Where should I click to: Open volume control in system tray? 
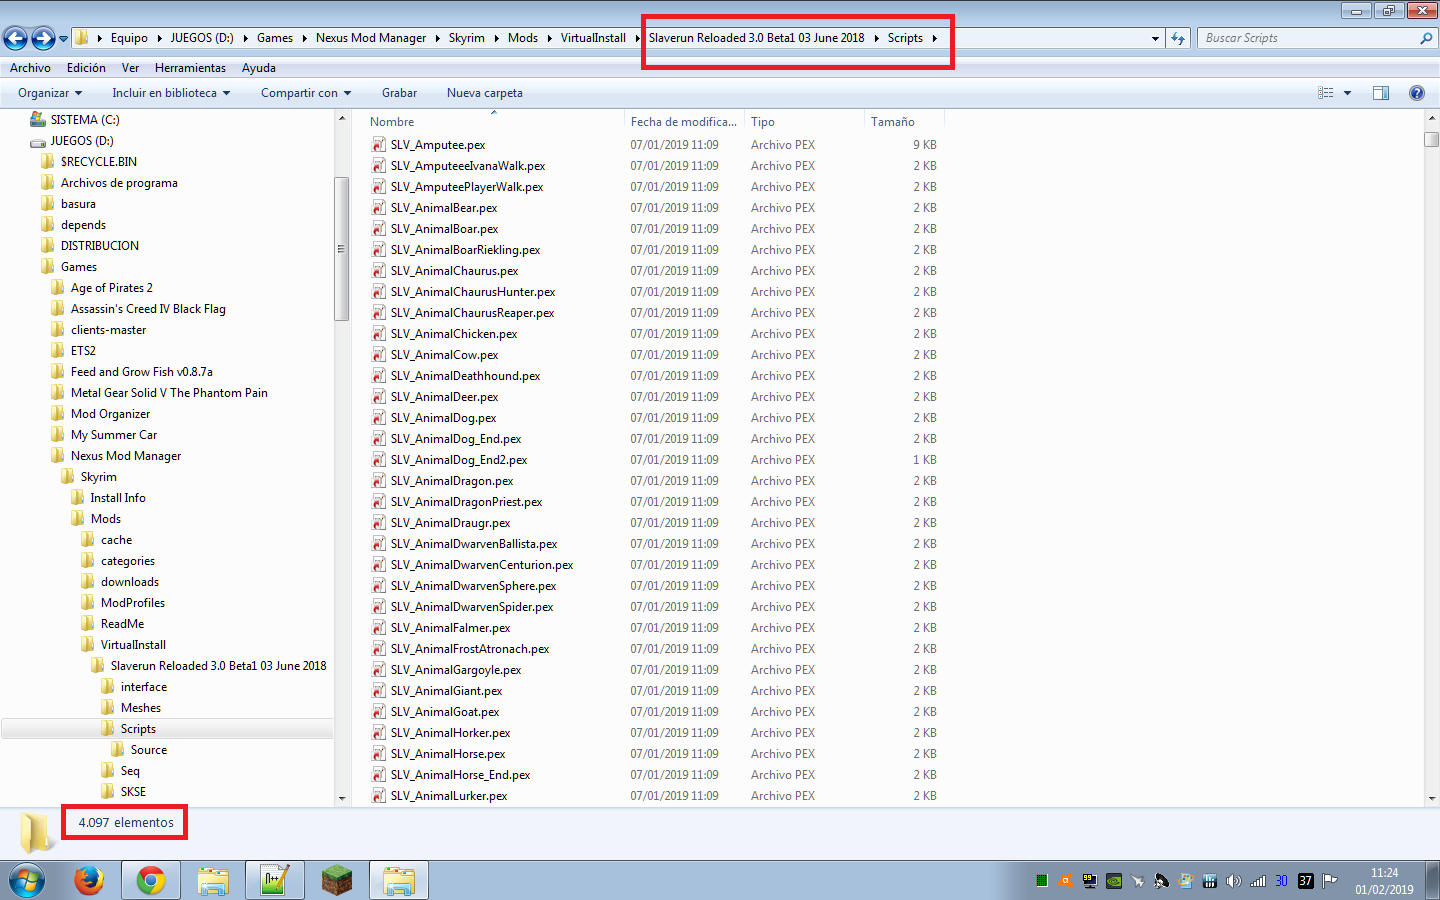point(1233,881)
